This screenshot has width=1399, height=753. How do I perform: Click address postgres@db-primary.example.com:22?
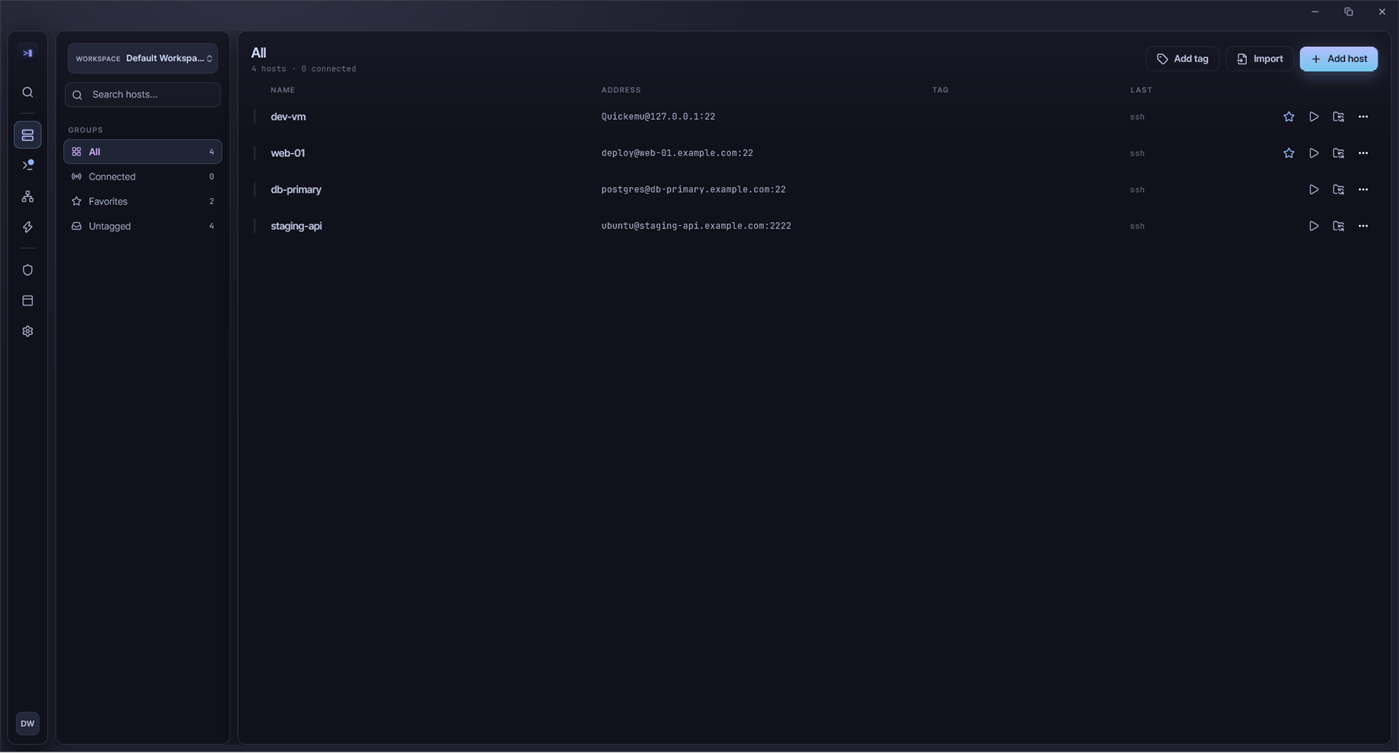[x=693, y=189]
